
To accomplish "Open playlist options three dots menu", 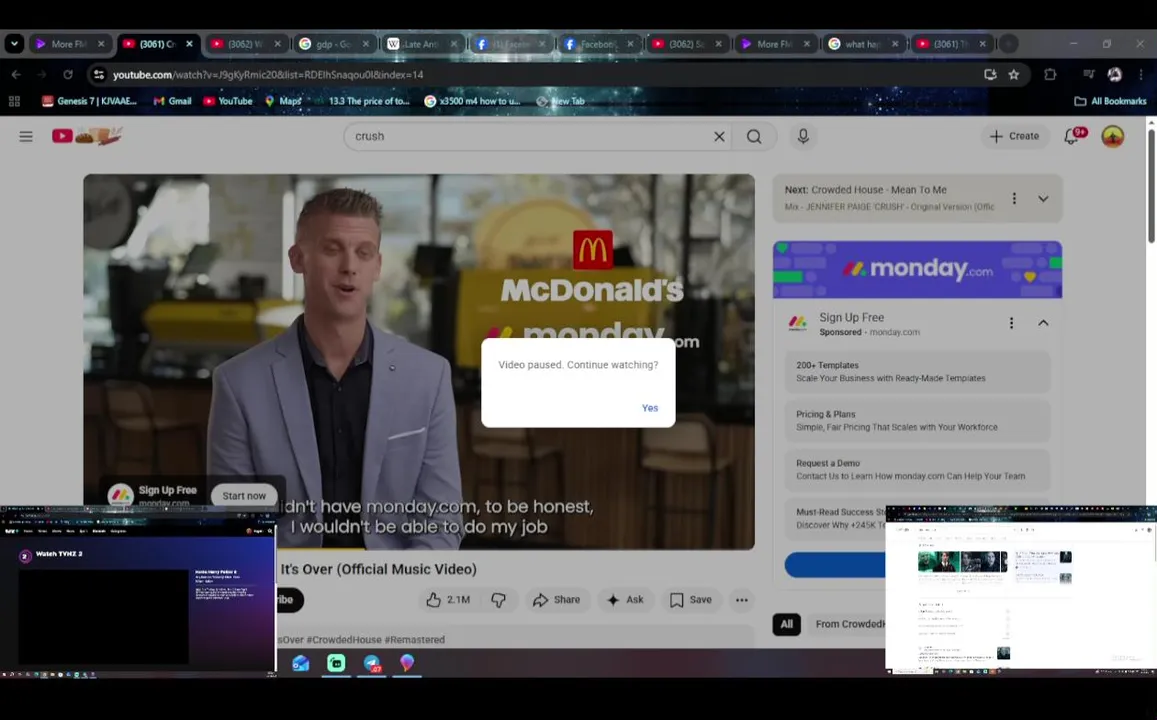I will 1014,198.
